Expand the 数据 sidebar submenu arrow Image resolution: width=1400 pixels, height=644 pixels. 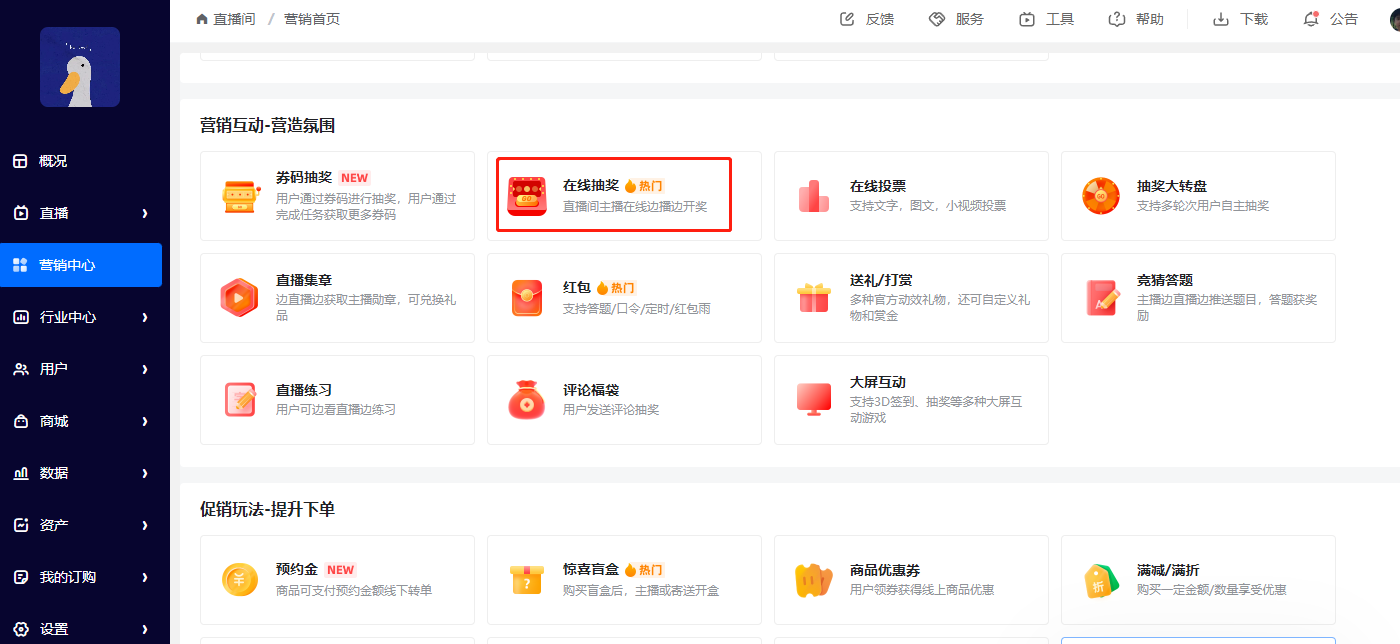click(145, 473)
